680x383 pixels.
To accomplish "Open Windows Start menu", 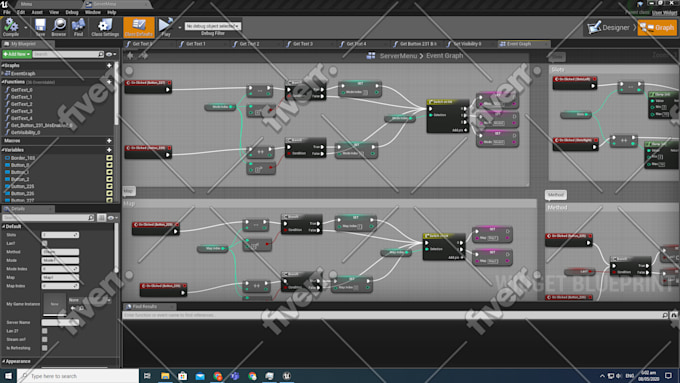I will [8, 376].
